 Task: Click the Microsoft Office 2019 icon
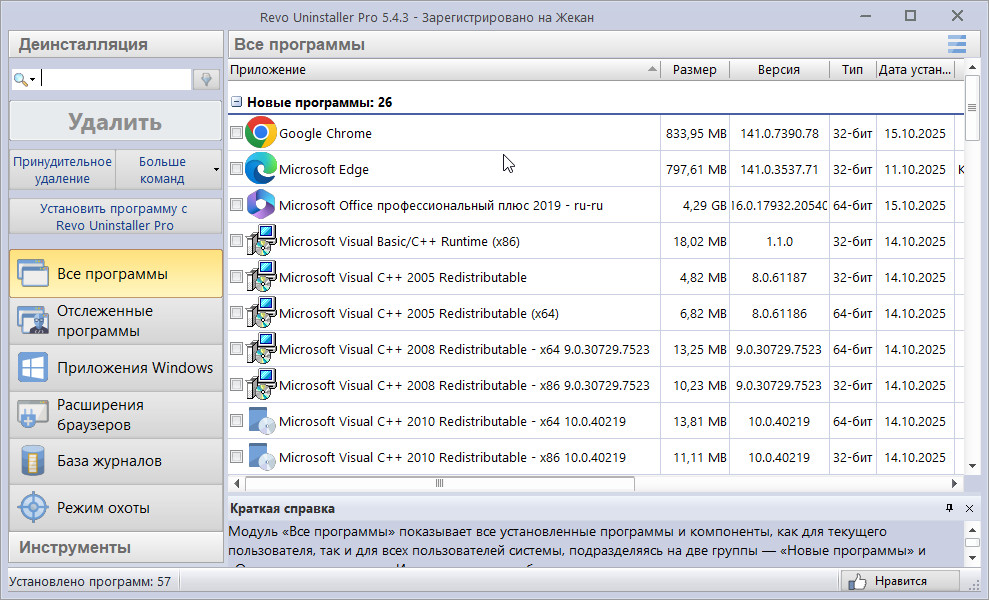[261, 205]
